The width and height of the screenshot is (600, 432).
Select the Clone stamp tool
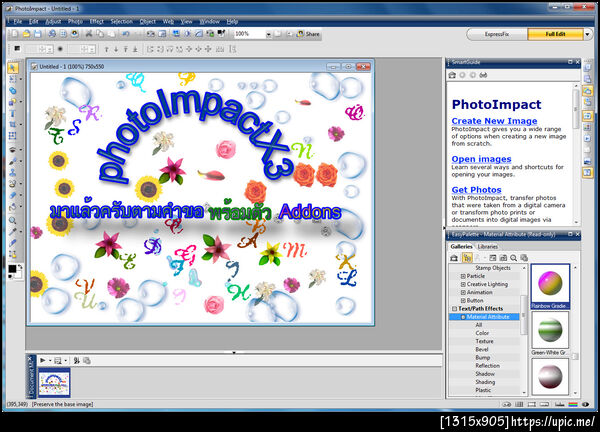pos(13,173)
